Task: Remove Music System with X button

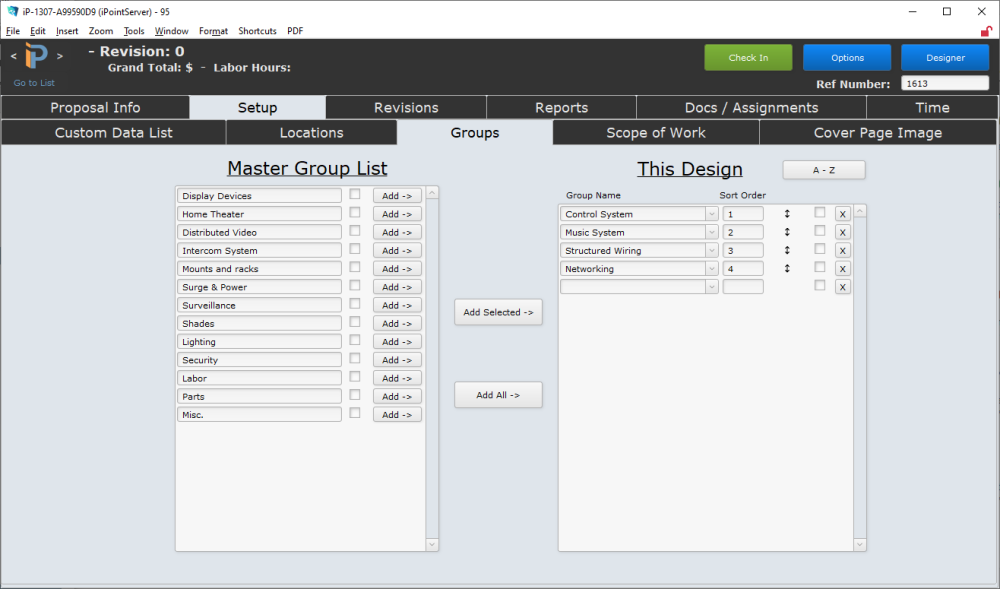Action: click(x=842, y=232)
